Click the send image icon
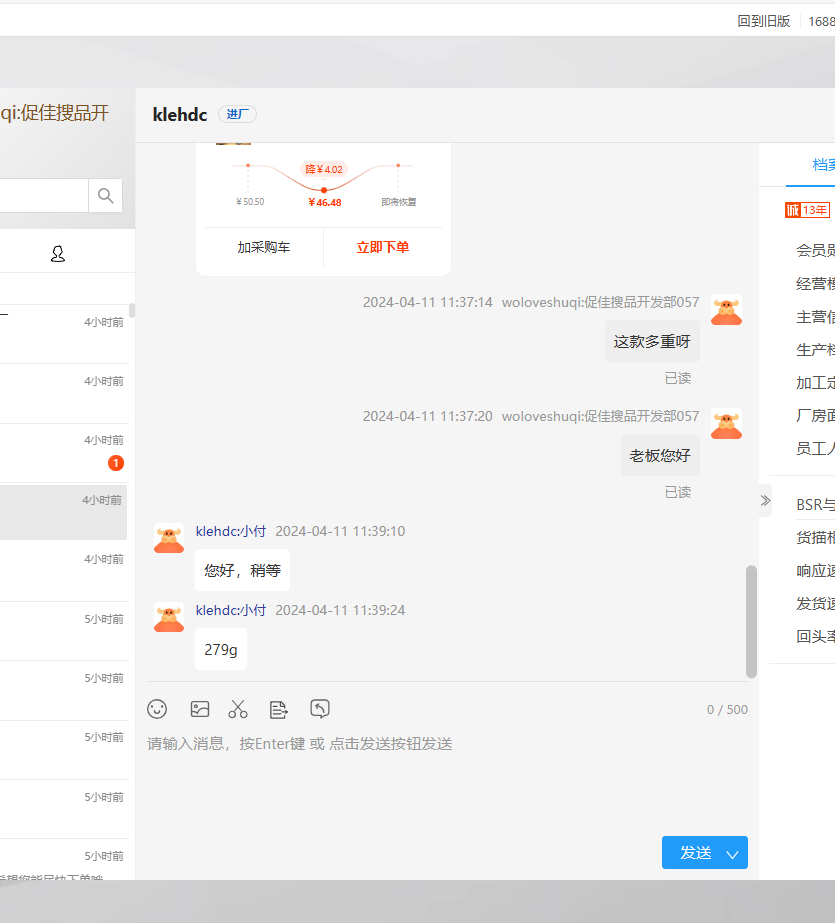The height and width of the screenshot is (923, 835). point(200,709)
